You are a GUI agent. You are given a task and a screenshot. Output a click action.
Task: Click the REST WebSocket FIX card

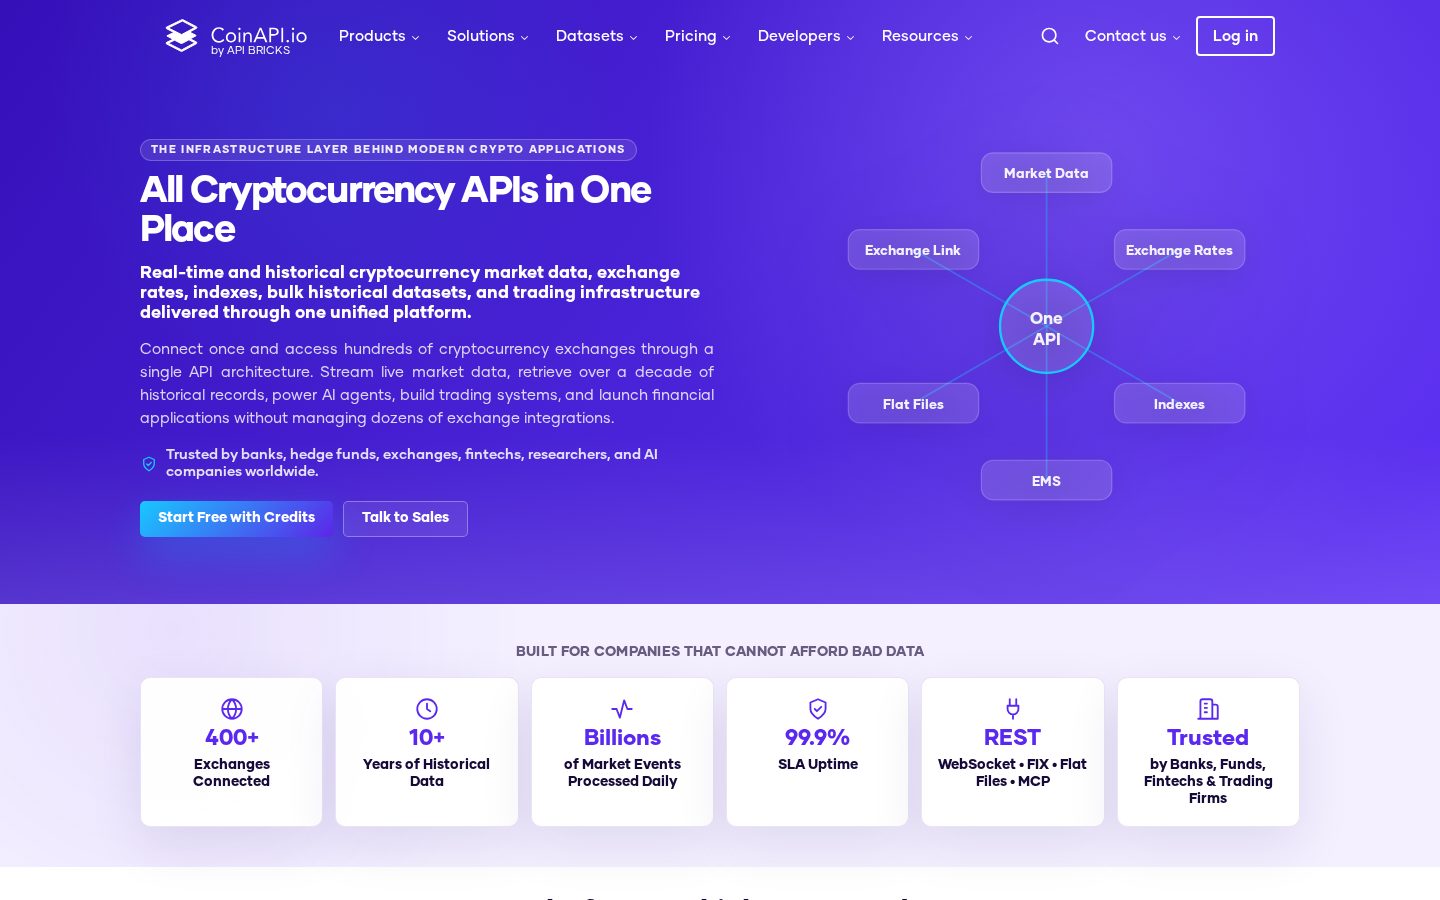click(x=1013, y=752)
